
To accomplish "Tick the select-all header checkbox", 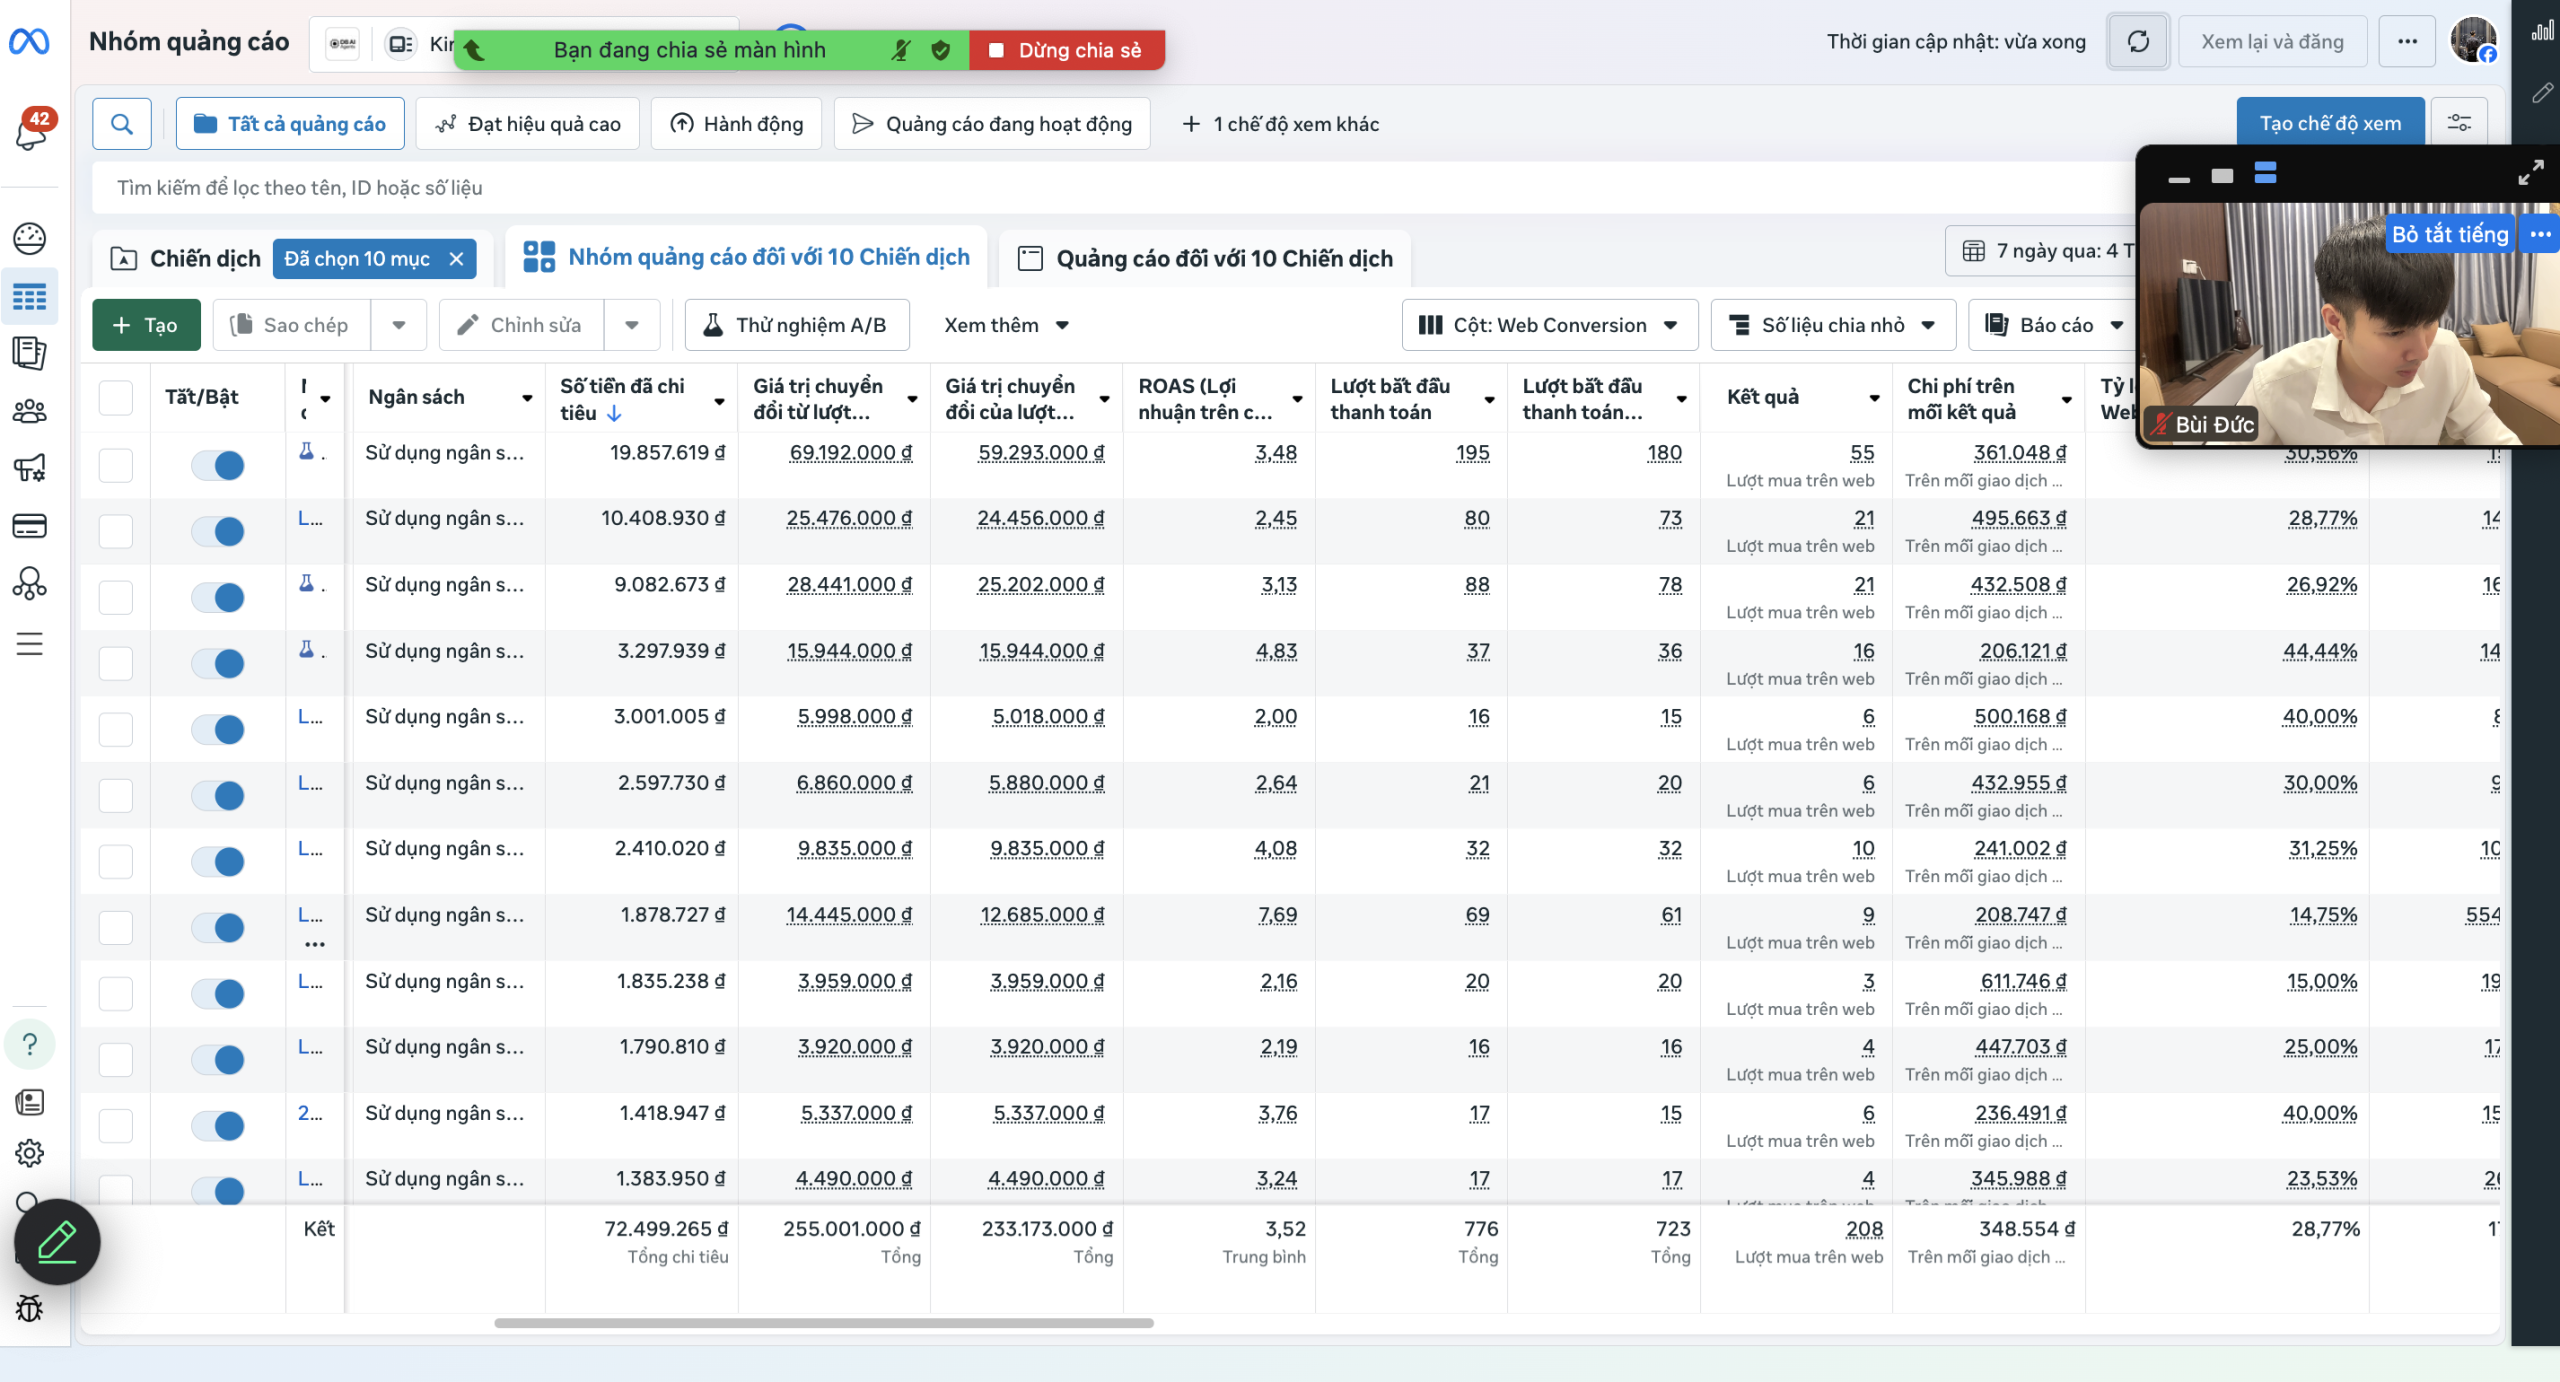I will [x=116, y=398].
